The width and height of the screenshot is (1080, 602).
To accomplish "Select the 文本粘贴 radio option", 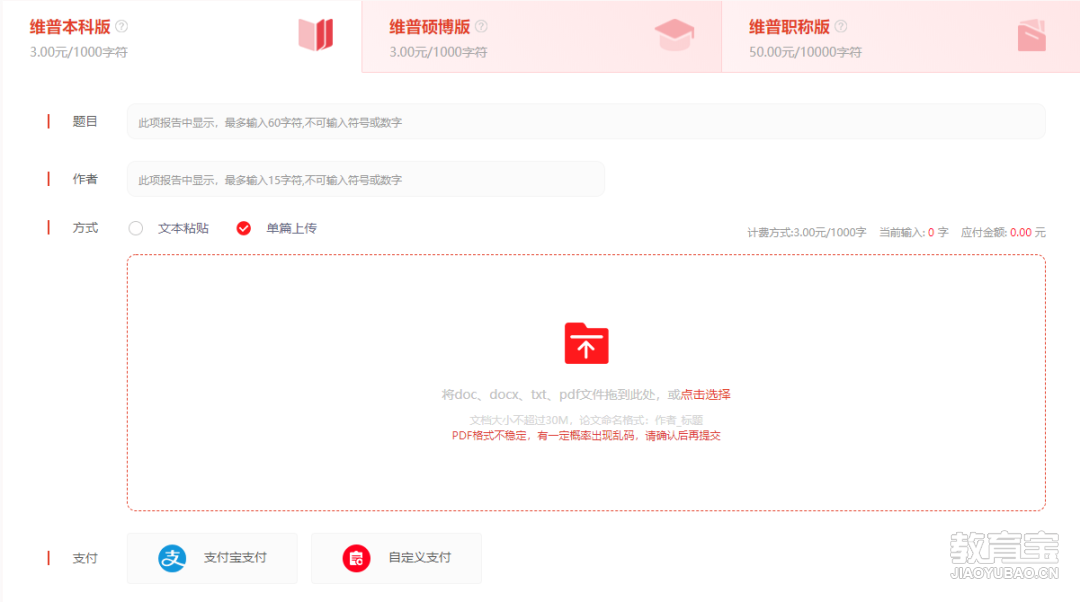I will (136, 228).
